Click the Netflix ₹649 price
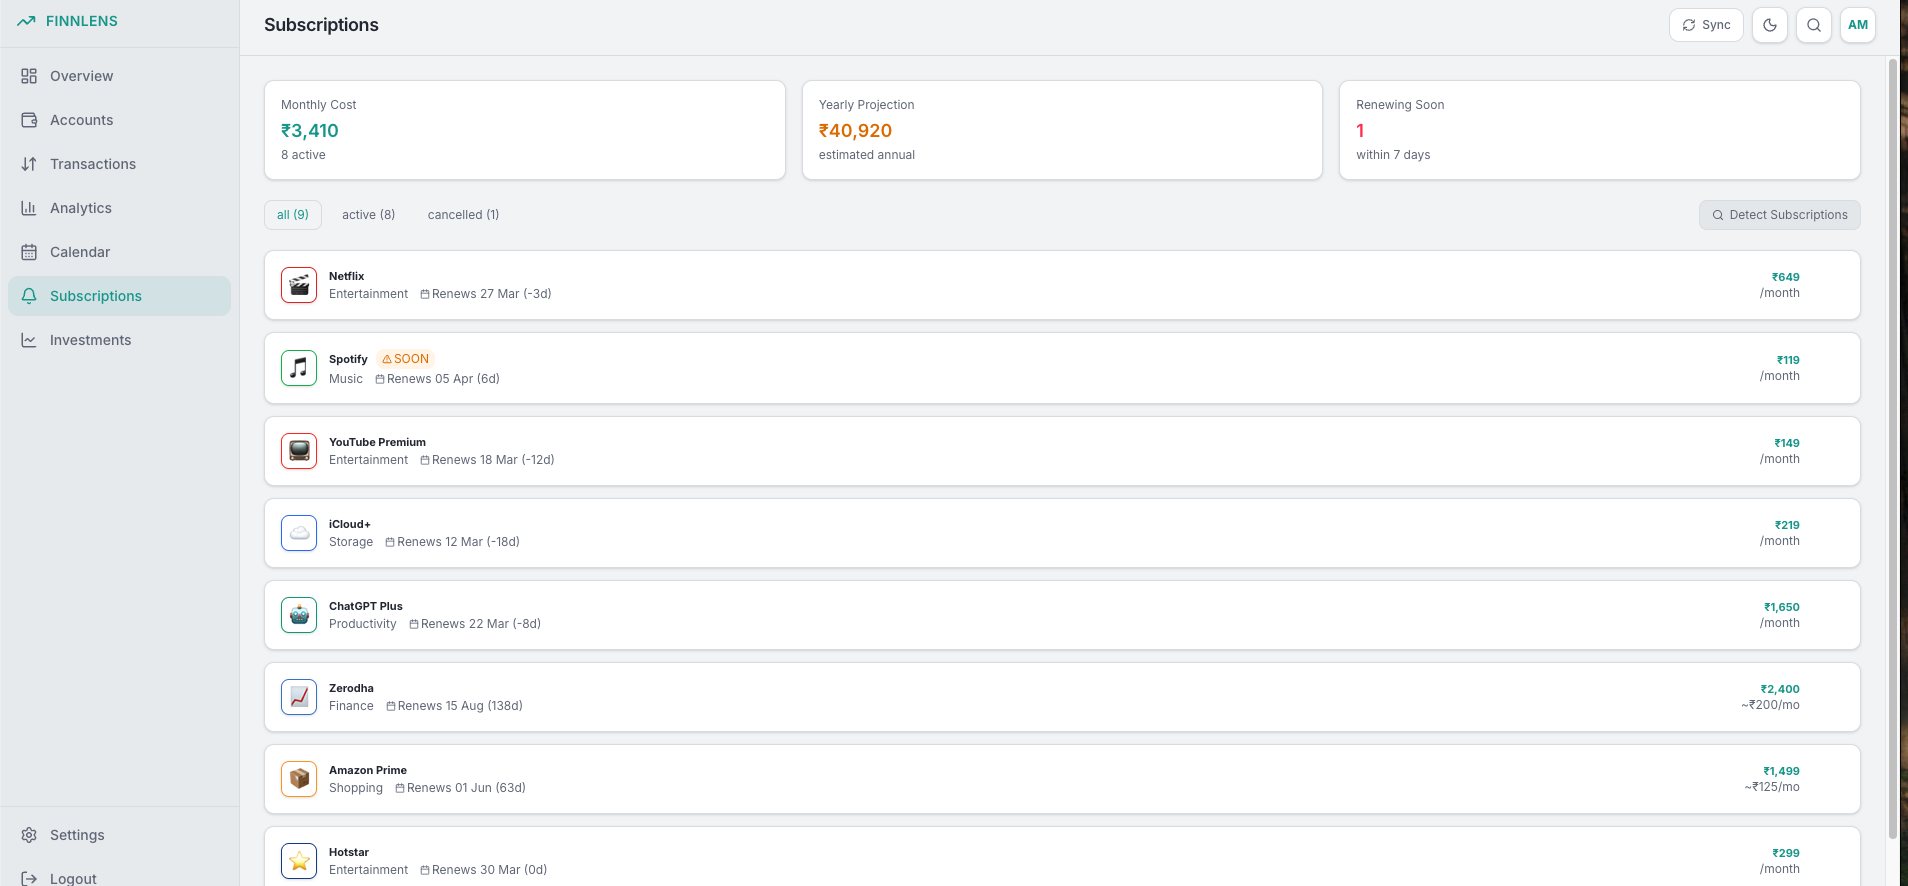The image size is (1908, 886). pyautogui.click(x=1786, y=277)
